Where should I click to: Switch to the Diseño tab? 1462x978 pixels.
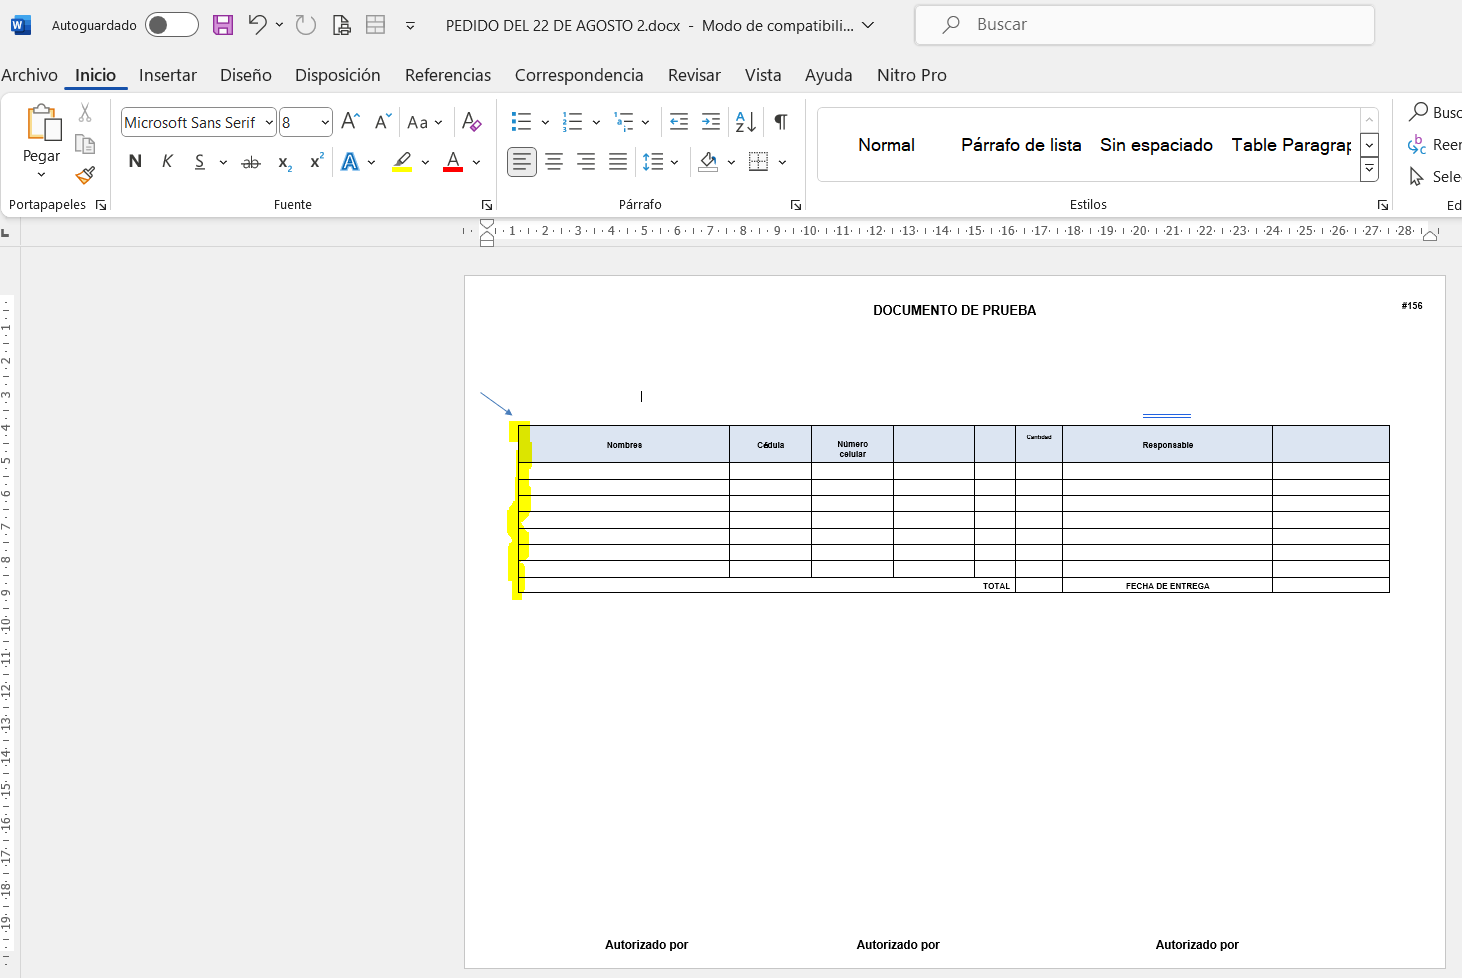tap(246, 75)
